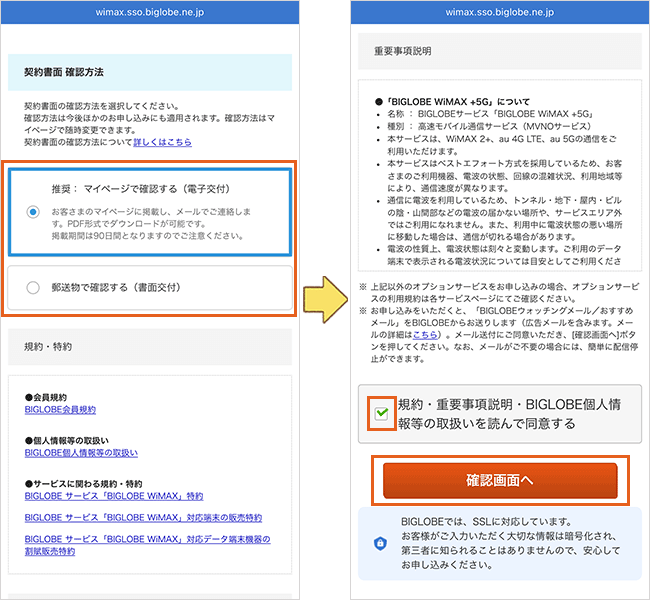This screenshot has width=650, height=600.
Task: Click the 確認画面へ button
Action: point(500,481)
